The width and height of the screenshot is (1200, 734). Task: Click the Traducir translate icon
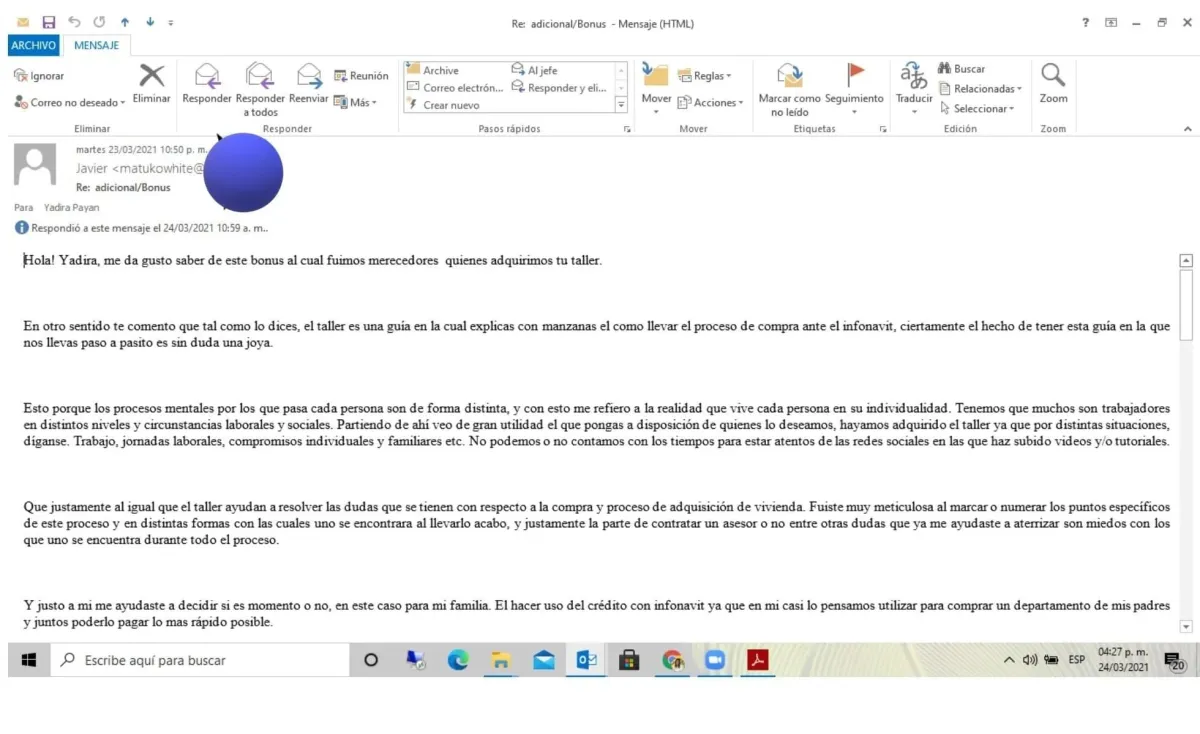click(913, 76)
